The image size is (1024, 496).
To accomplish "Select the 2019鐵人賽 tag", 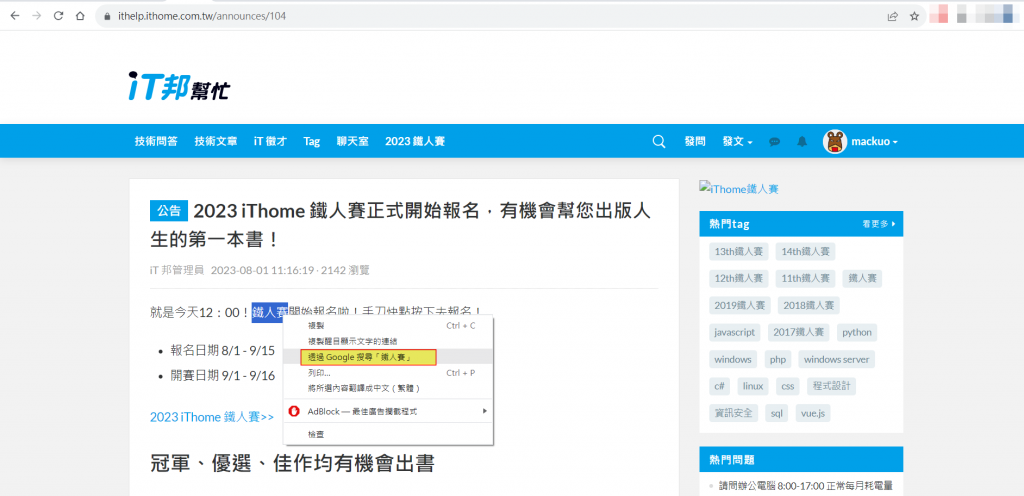I will 740,305.
